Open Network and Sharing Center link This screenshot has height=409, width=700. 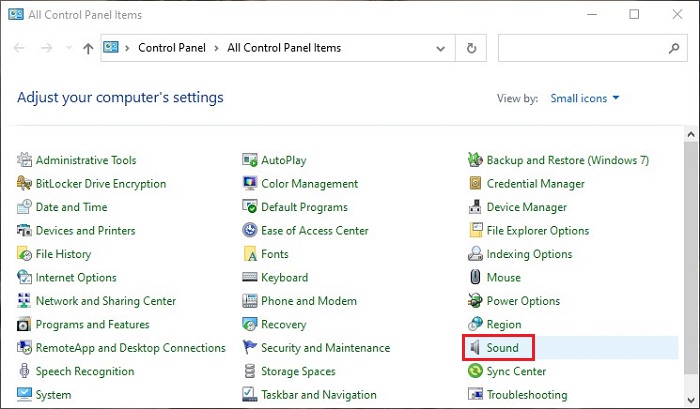106,300
